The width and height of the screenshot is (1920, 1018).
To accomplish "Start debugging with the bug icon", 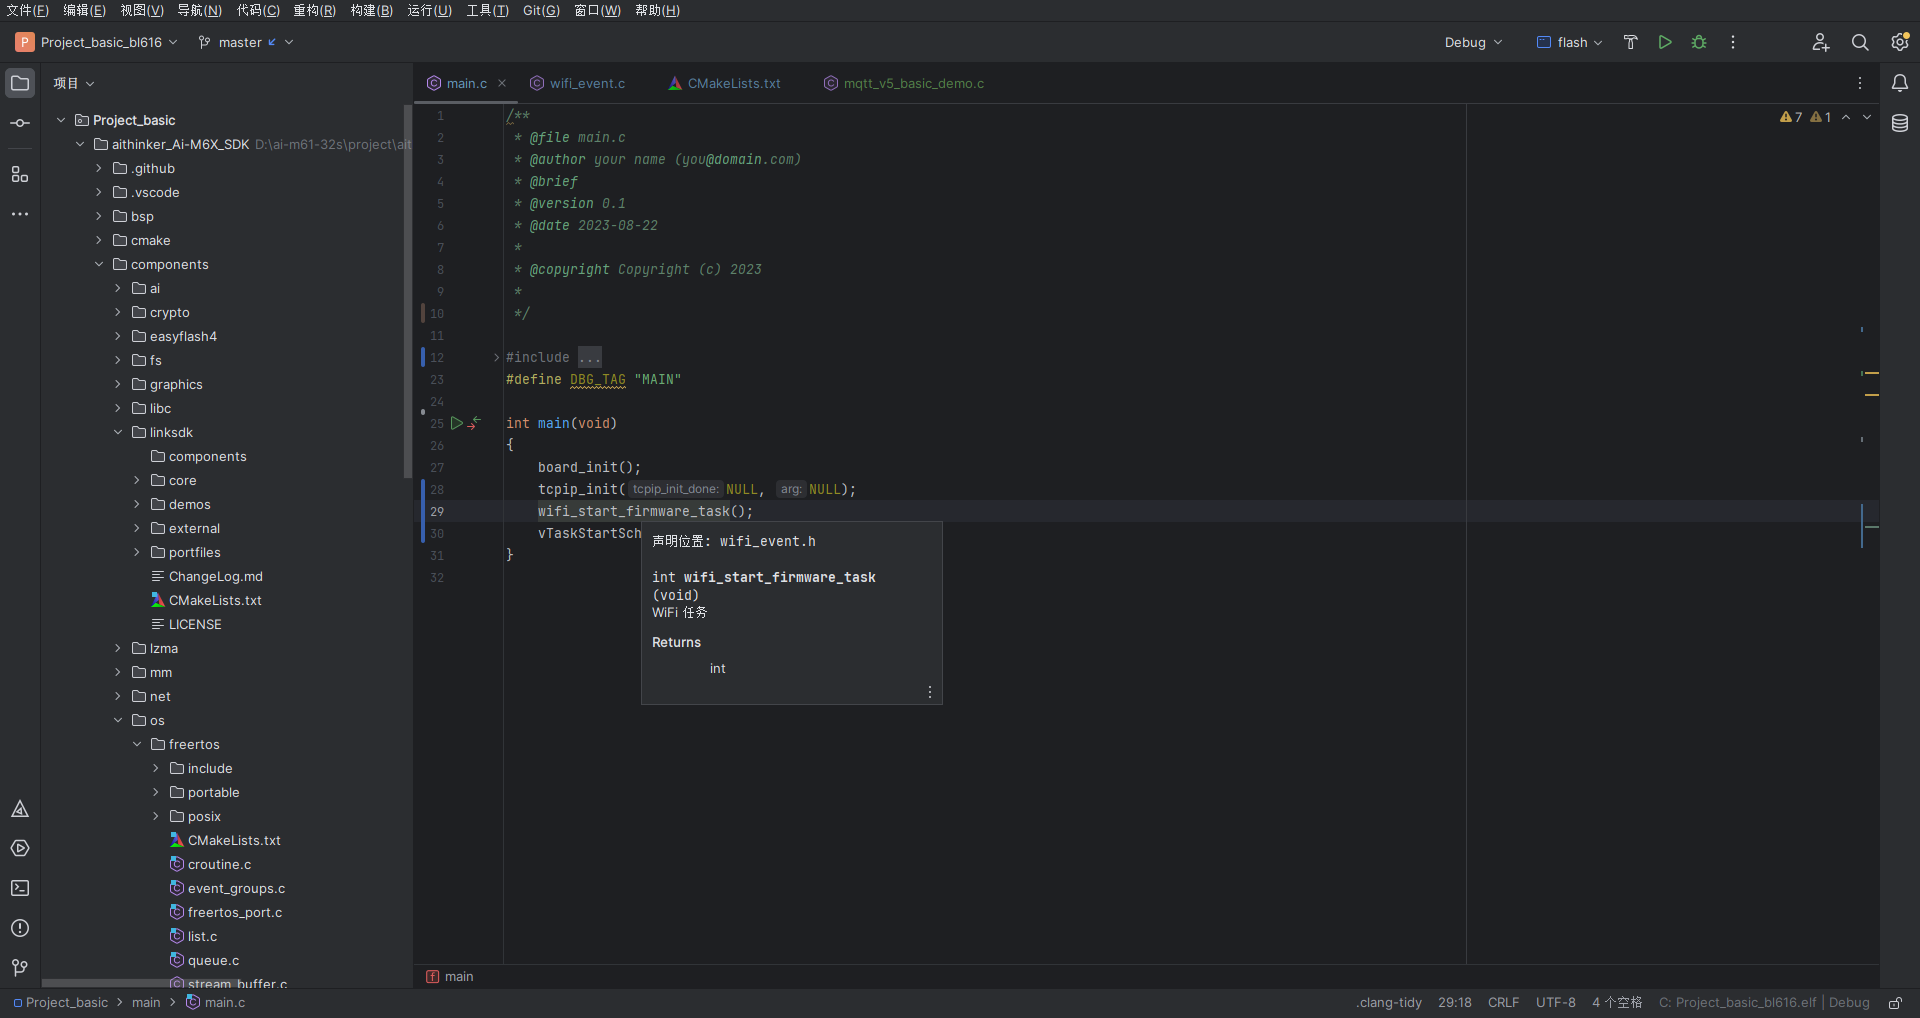I will tap(1699, 42).
